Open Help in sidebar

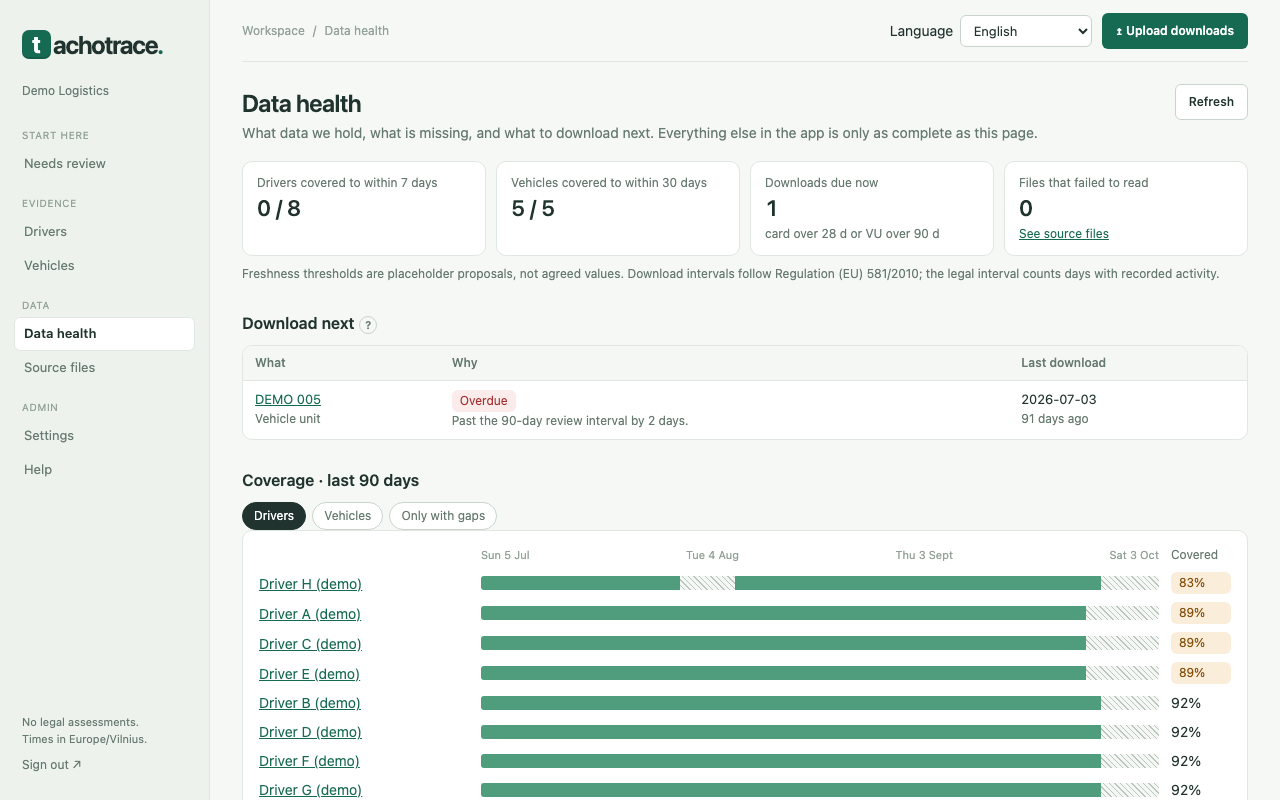pyautogui.click(x=104, y=469)
